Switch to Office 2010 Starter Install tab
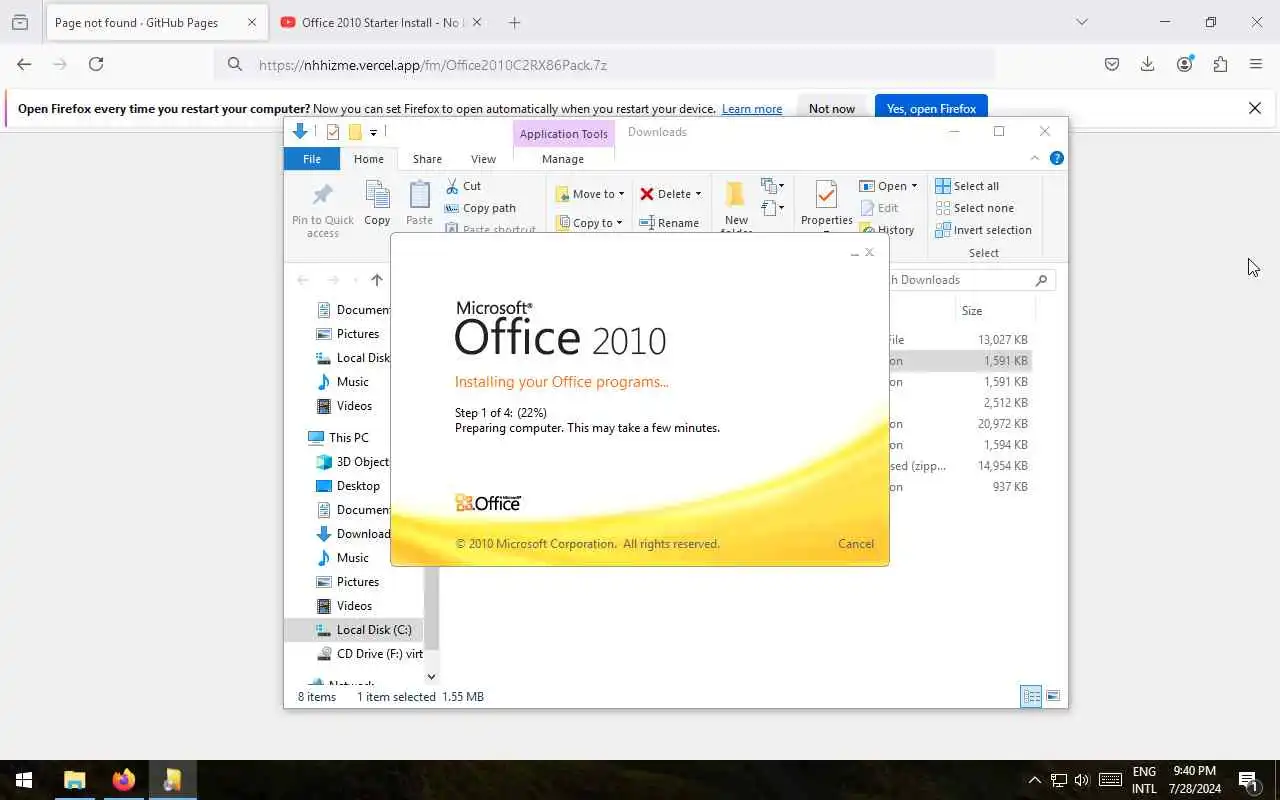This screenshot has height=800, width=1280. 381,23
